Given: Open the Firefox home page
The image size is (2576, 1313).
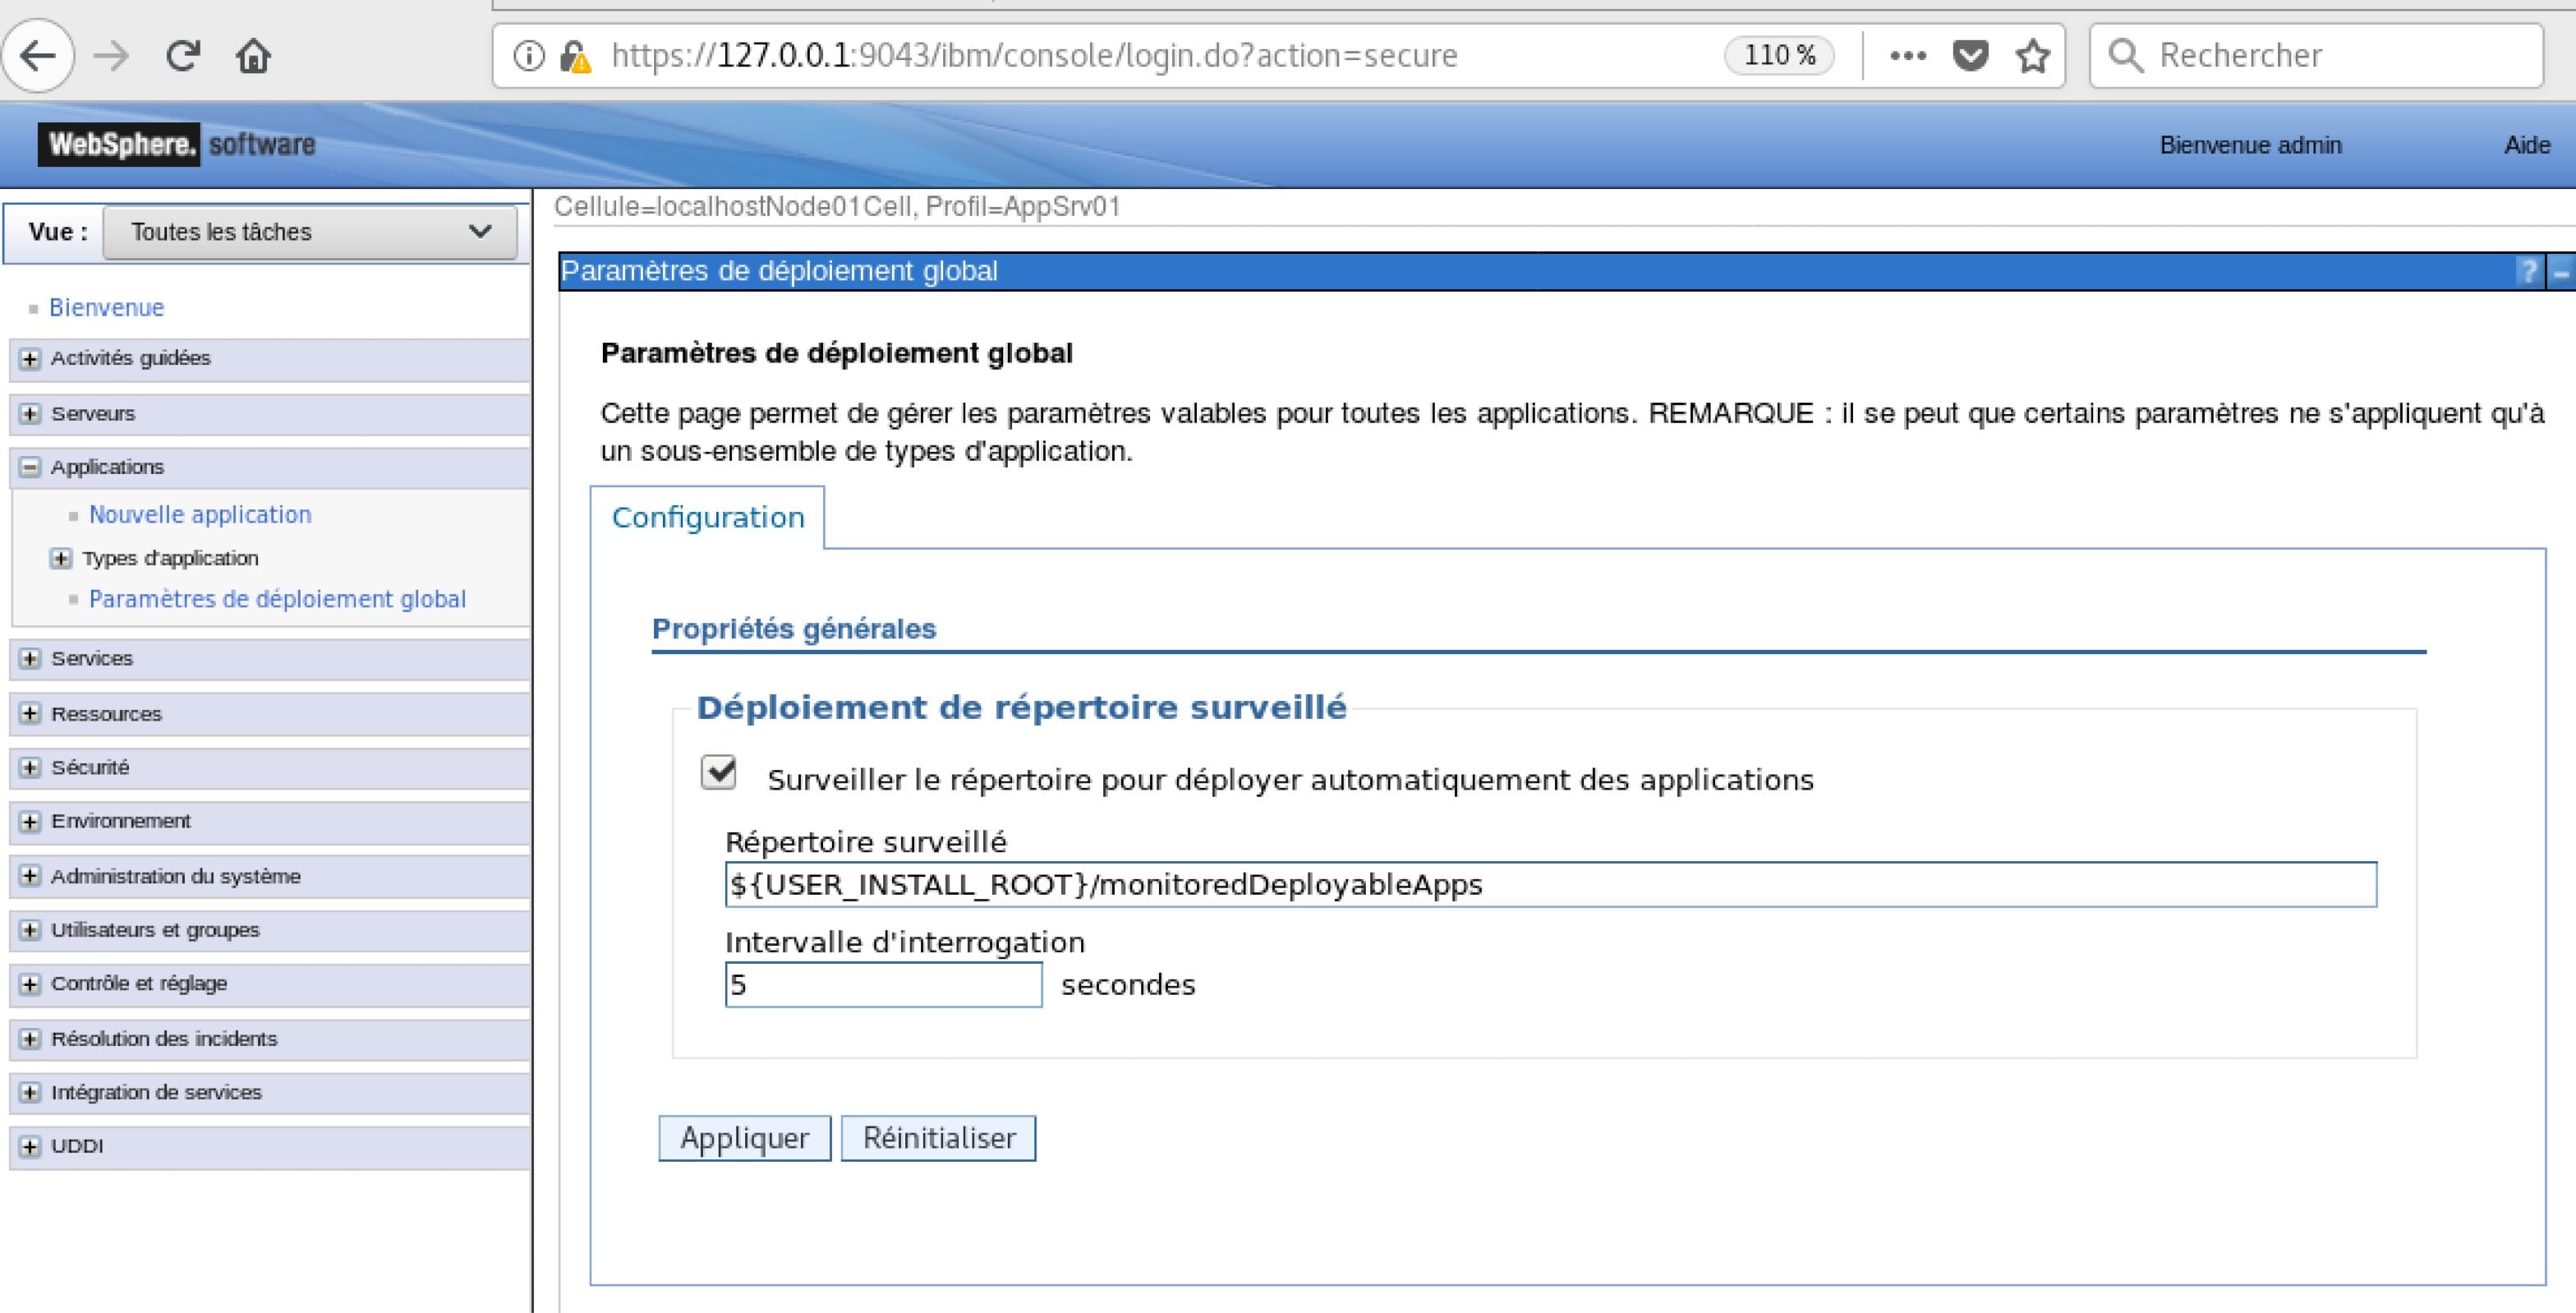Looking at the screenshot, I should click(254, 55).
